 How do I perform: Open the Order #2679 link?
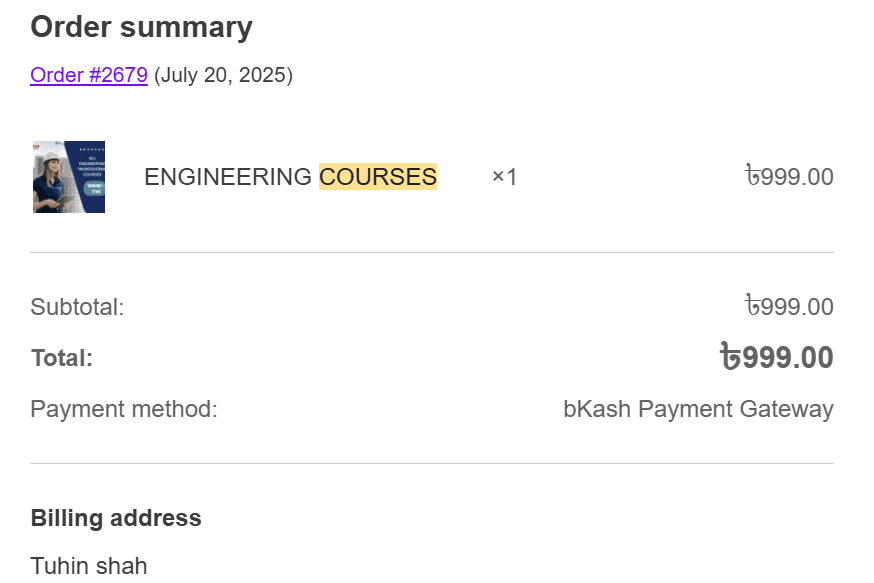pyautogui.click(x=89, y=75)
